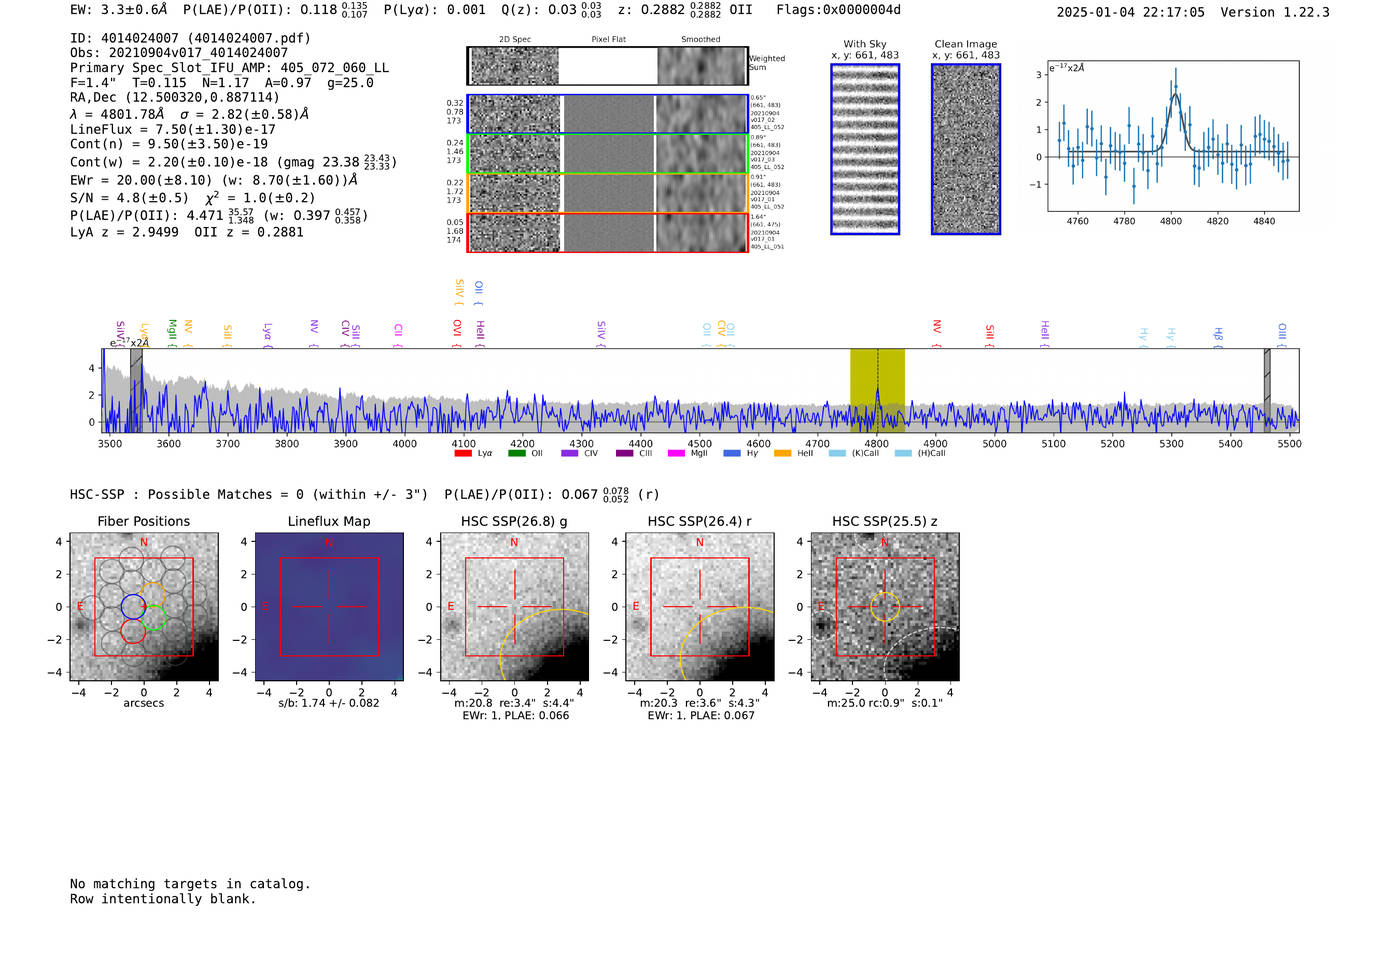Image resolution: width=1400 pixels, height=953 pixels.
Task: Click the green fiber circle in Fiber Positions
Action: (153, 618)
